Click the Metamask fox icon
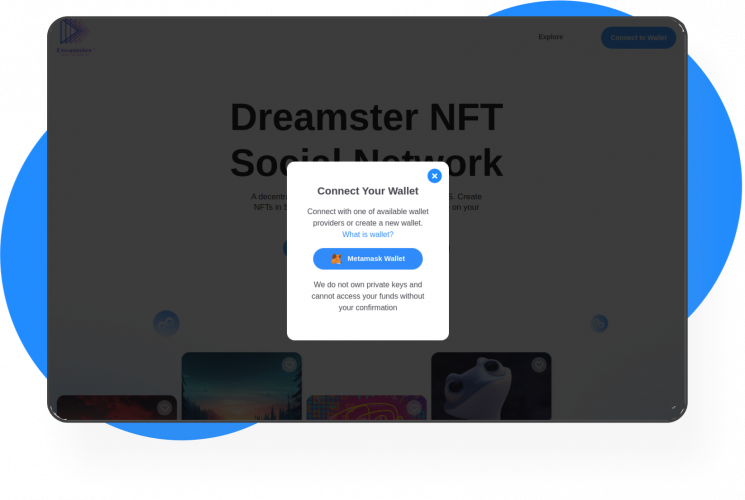The image size is (745, 500). coord(336,259)
